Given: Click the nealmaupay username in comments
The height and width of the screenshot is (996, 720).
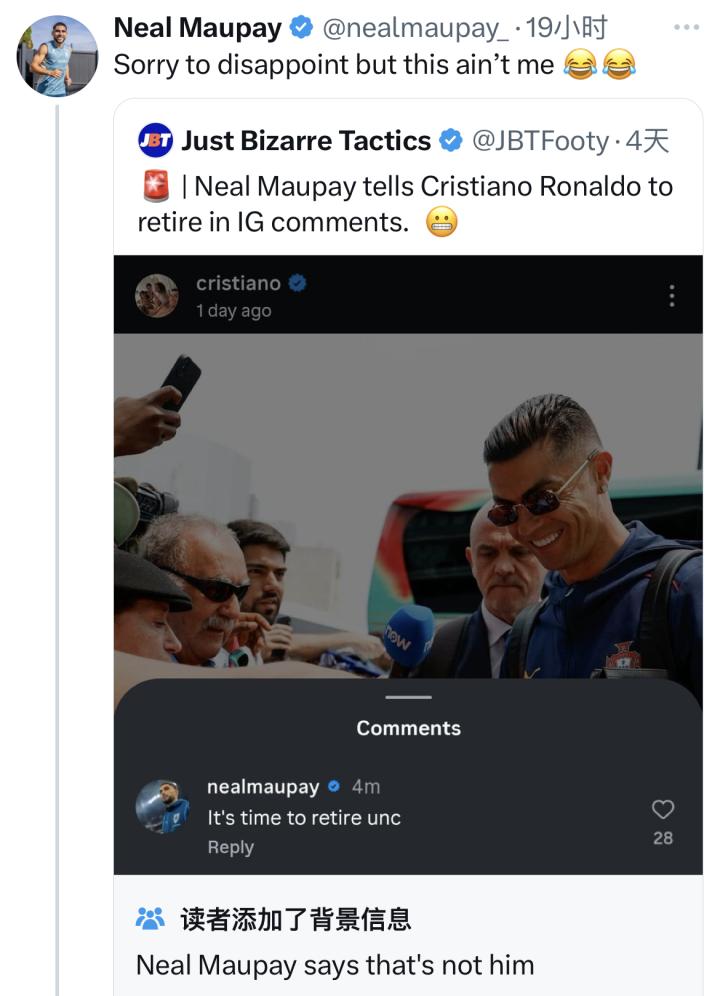Looking at the screenshot, I should pos(260,787).
